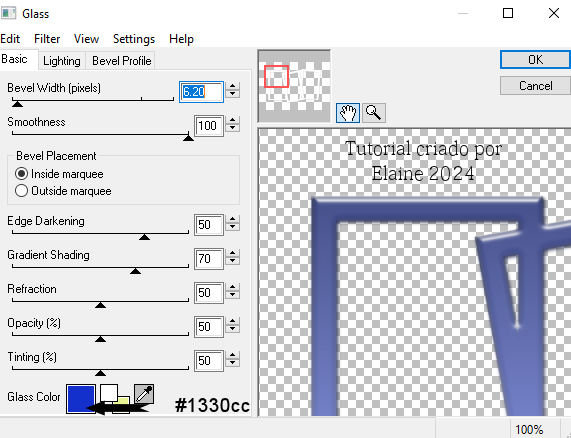Image resolution: width=571 pixels, height=438 pixels.
Task: Confirm settings with OK button
Action: (535, 60)
